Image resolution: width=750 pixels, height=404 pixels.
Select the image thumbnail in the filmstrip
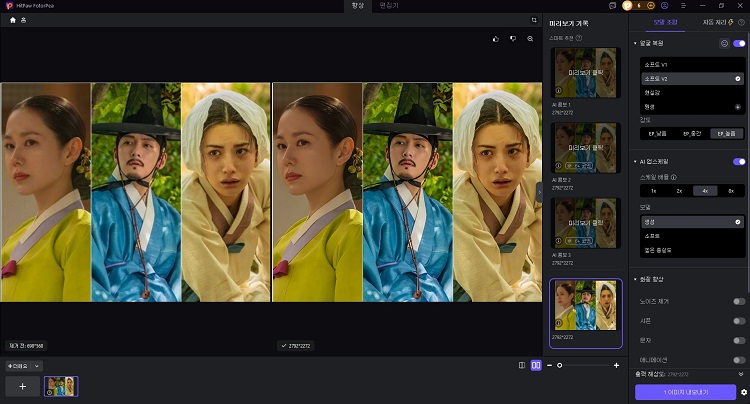pos(61,386)
